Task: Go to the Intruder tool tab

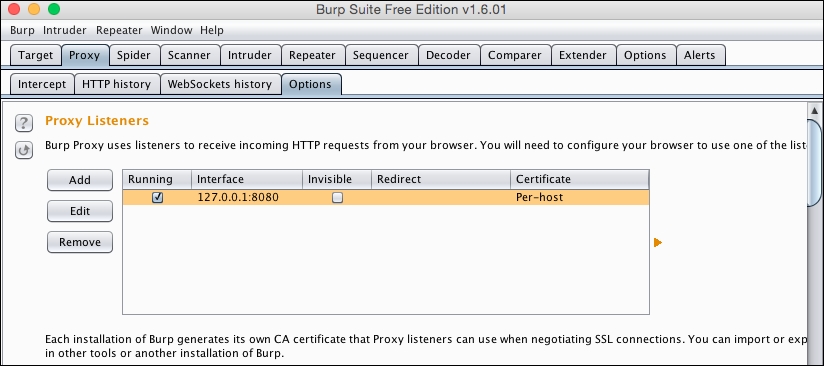Action: pyautogui.click(x=250, y=55)
